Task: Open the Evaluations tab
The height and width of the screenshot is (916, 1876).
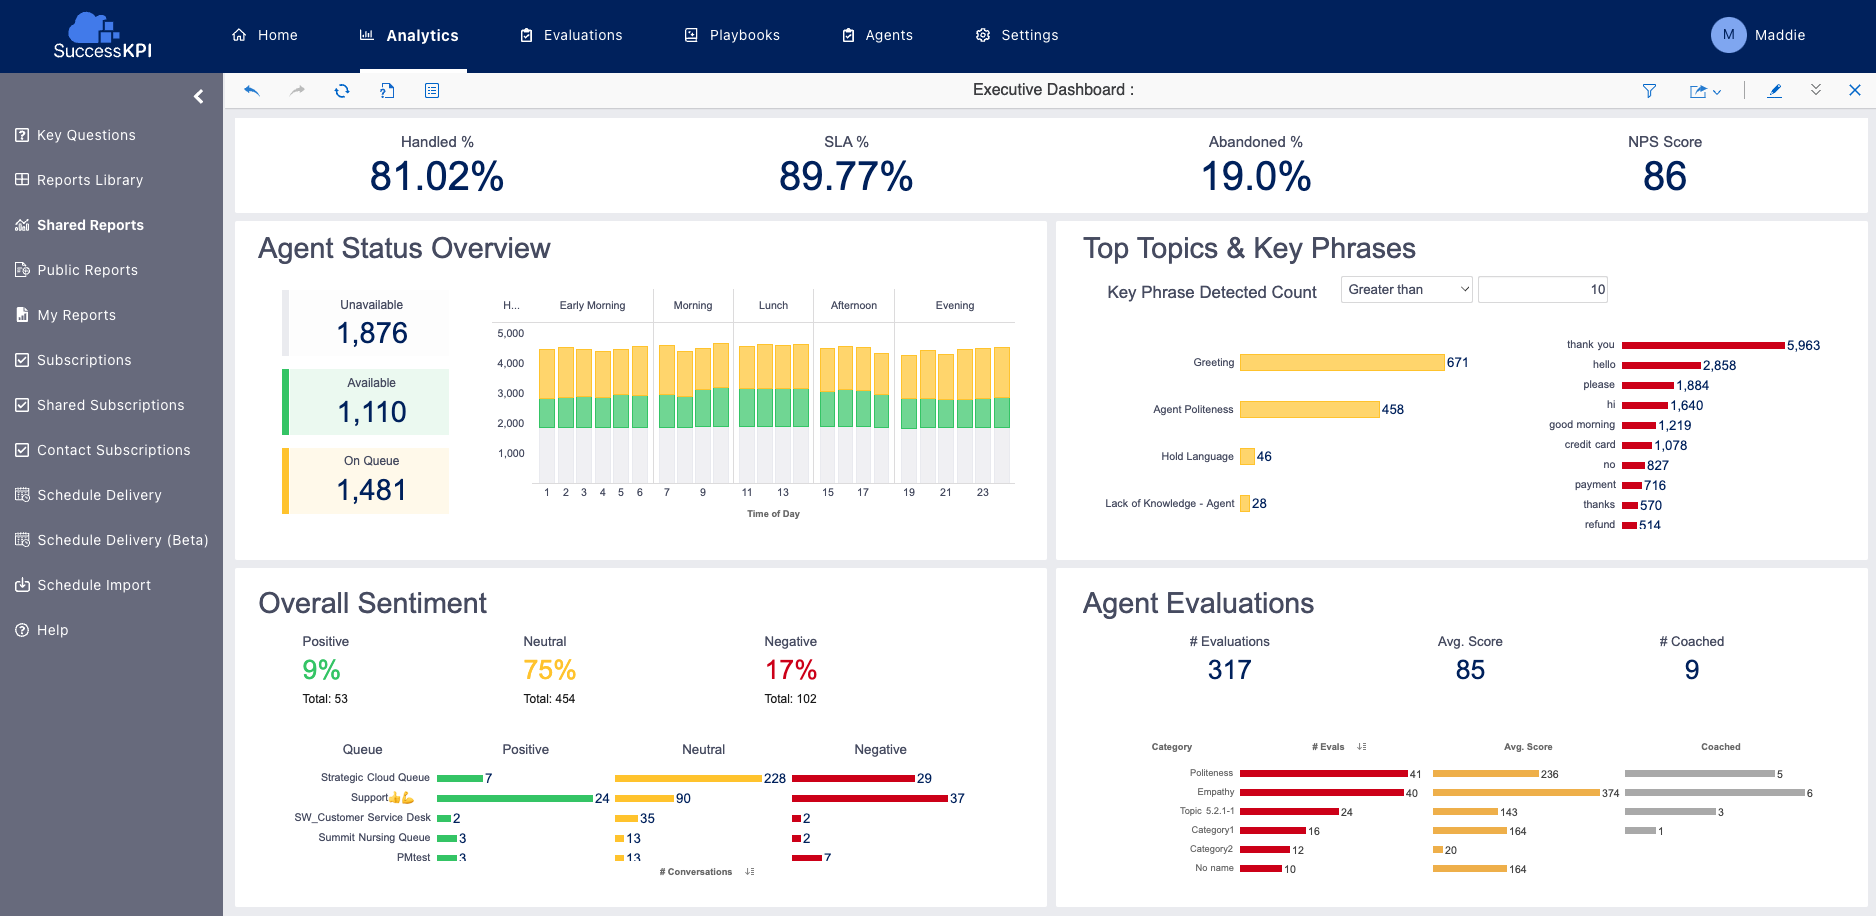Action: (571, 35)
